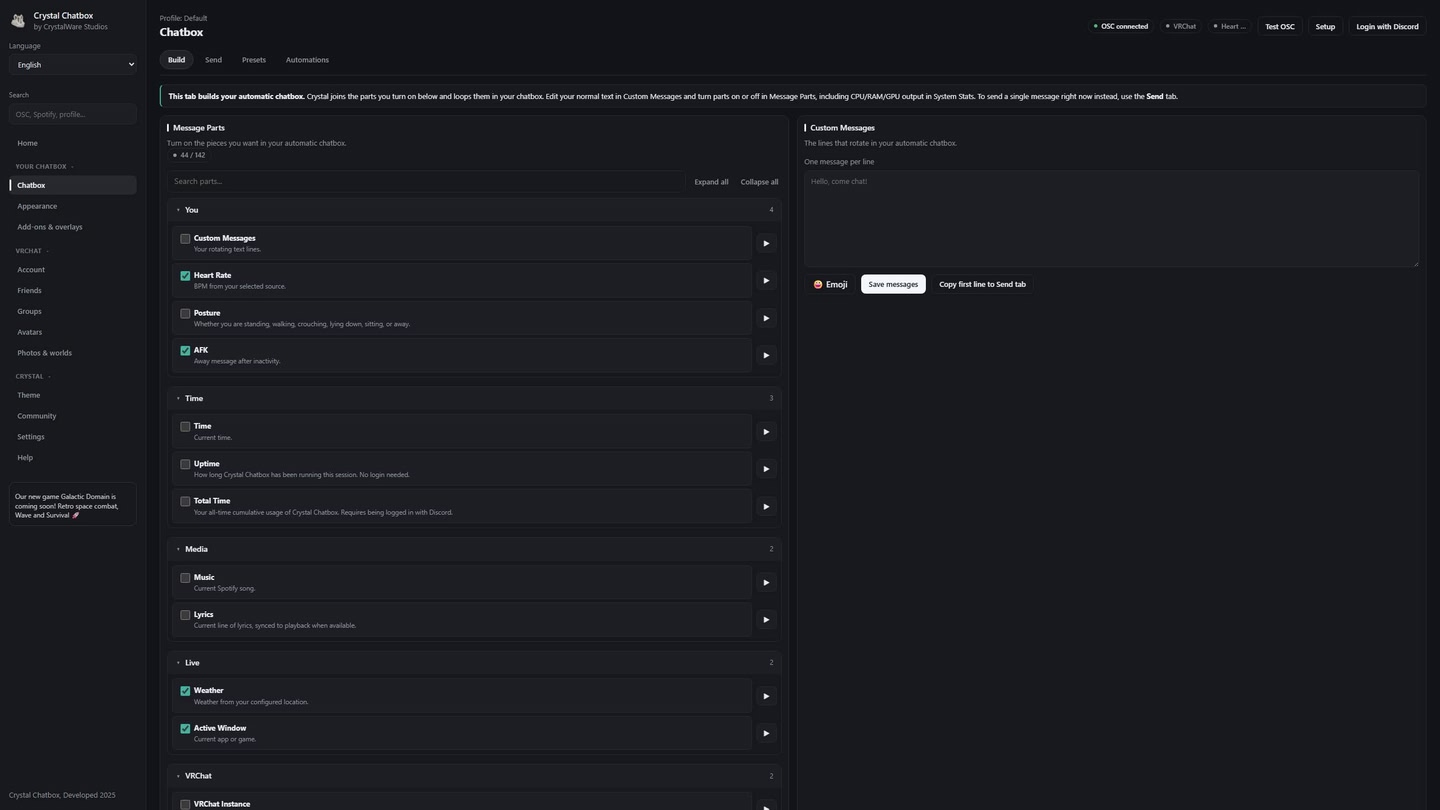Screen dimensions: 1440x810
Task: Click Expand all parts
Action: (x=711, y=182)
